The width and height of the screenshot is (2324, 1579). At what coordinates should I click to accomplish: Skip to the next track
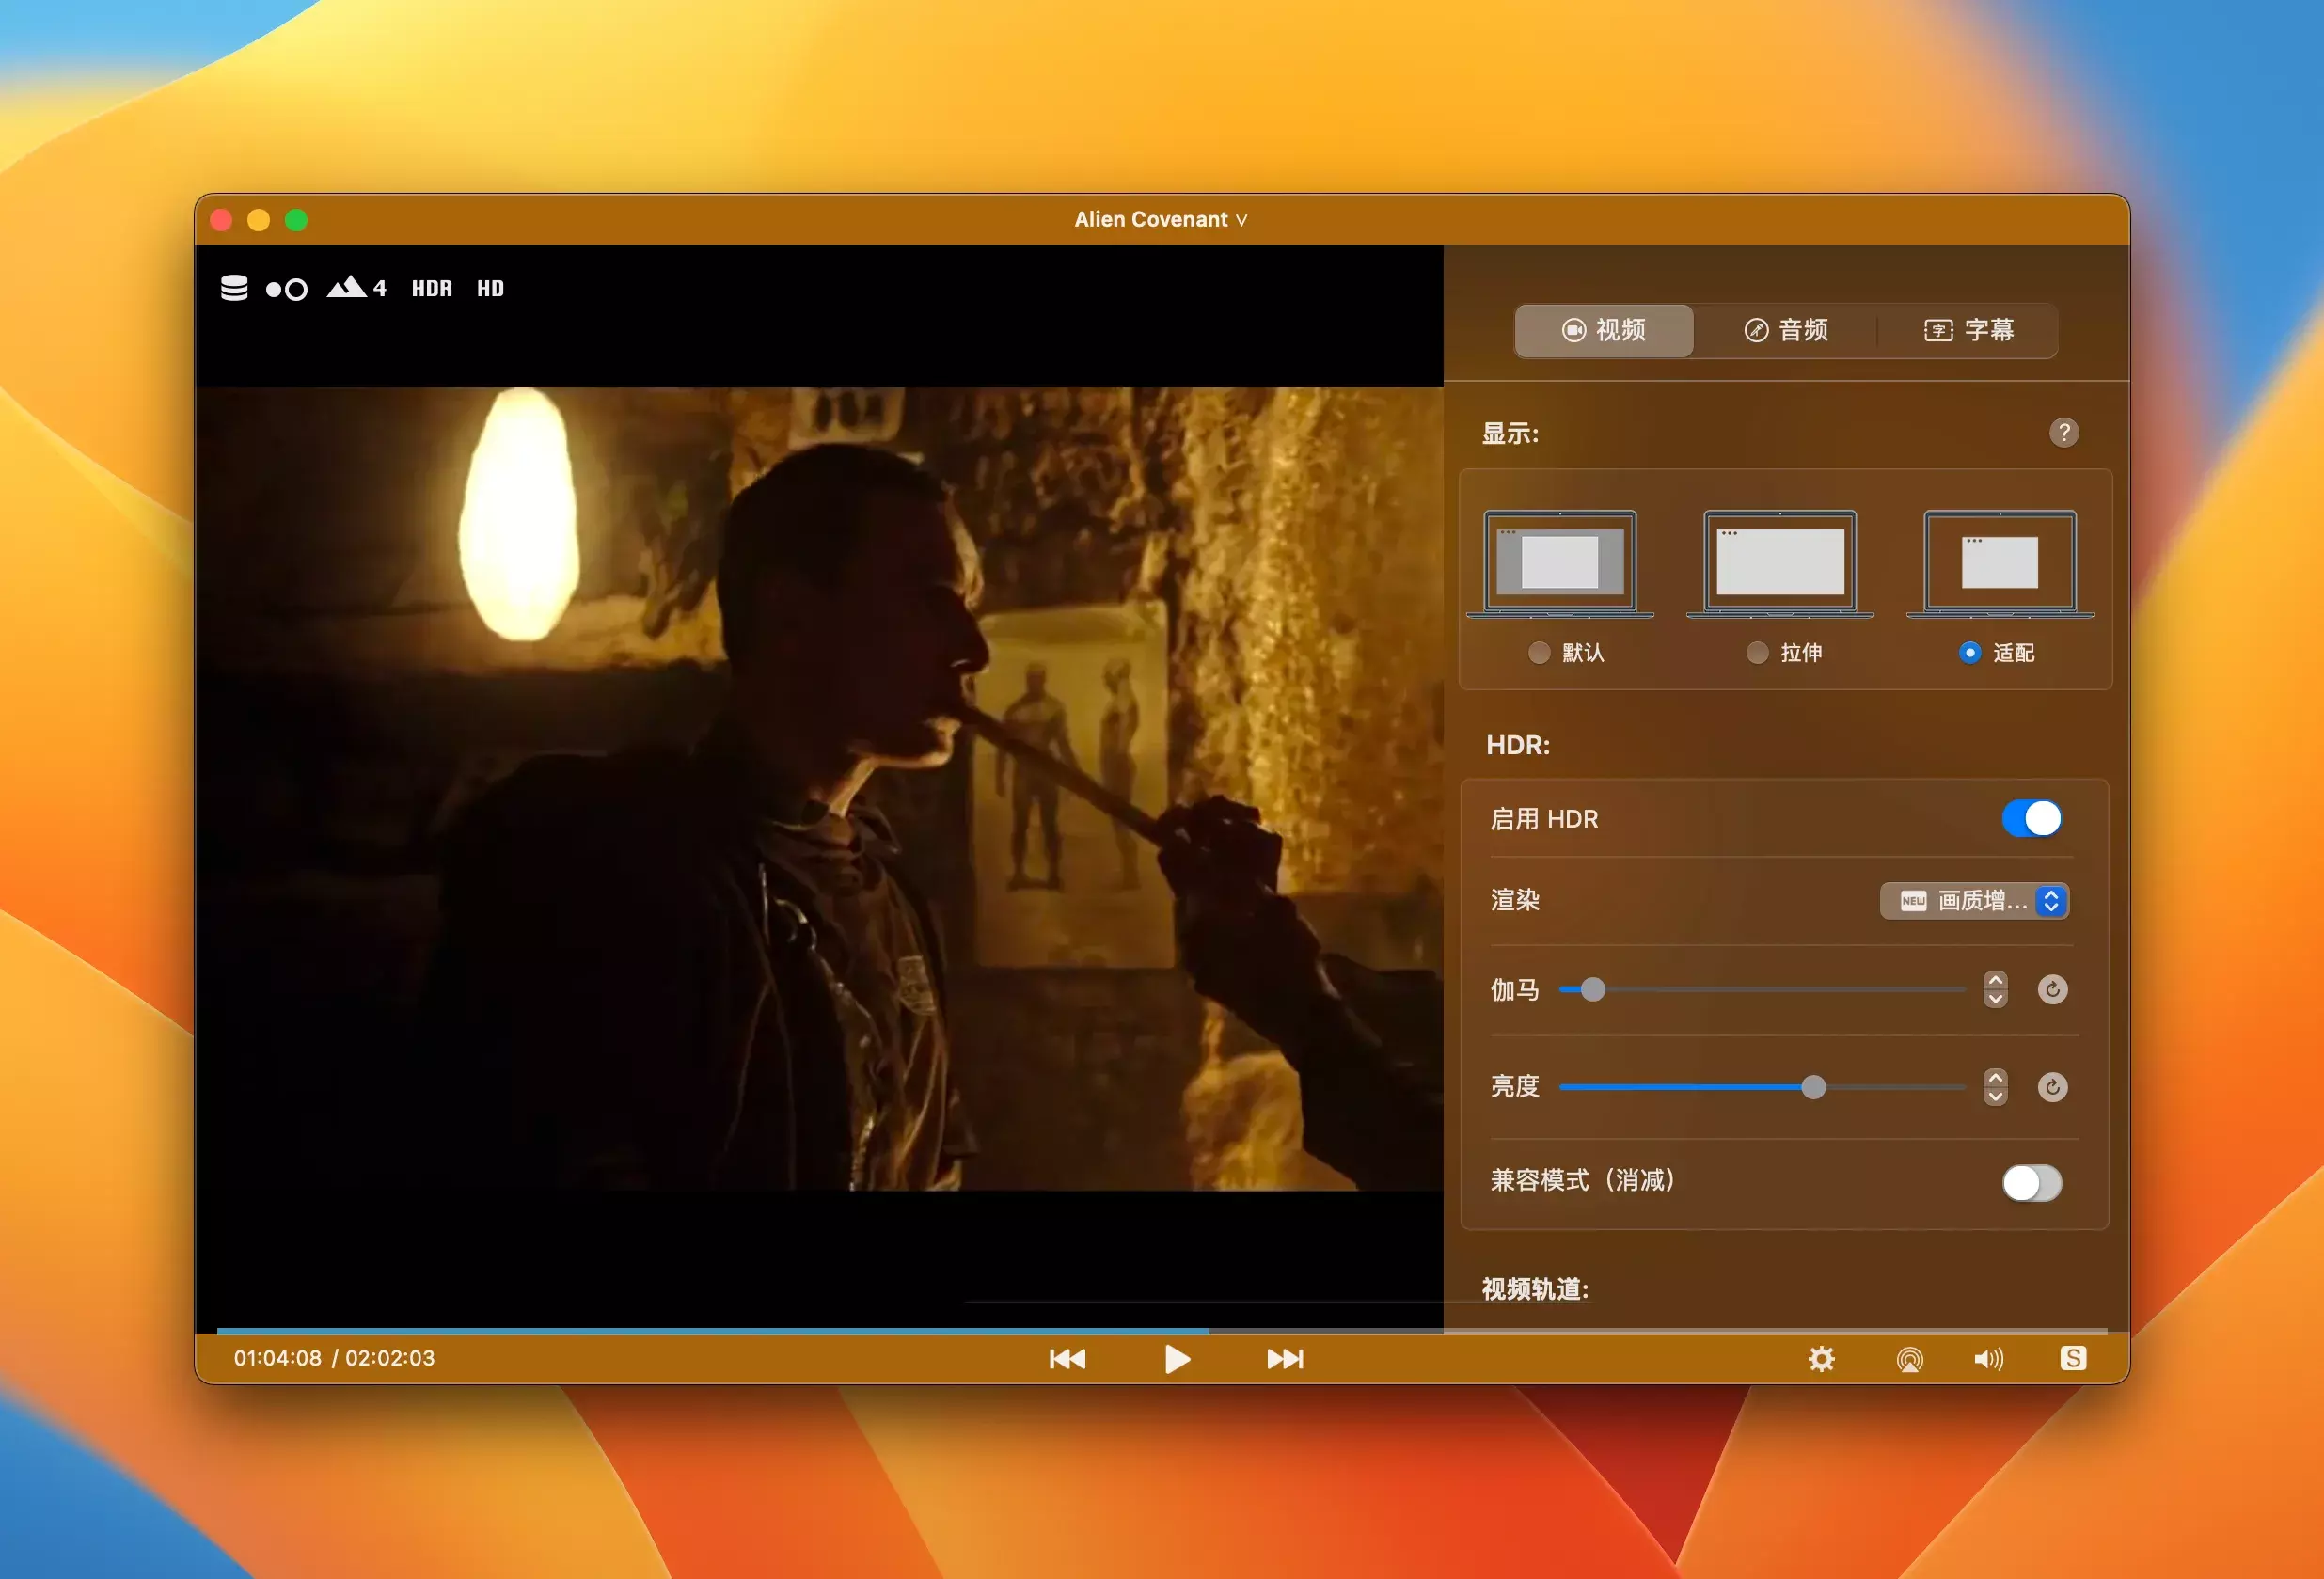tap(1285, 1358)
